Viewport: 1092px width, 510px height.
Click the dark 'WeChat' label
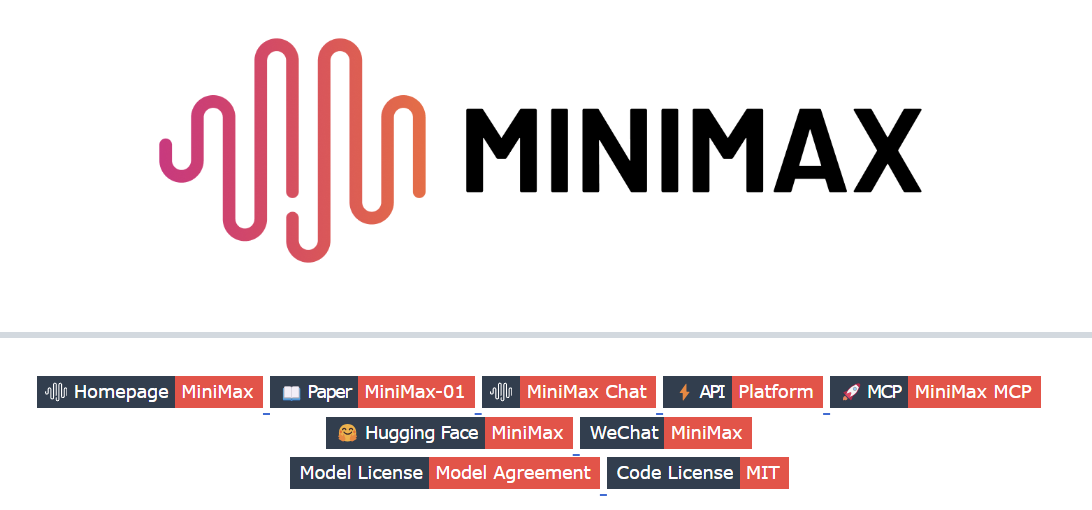[622, 433]
